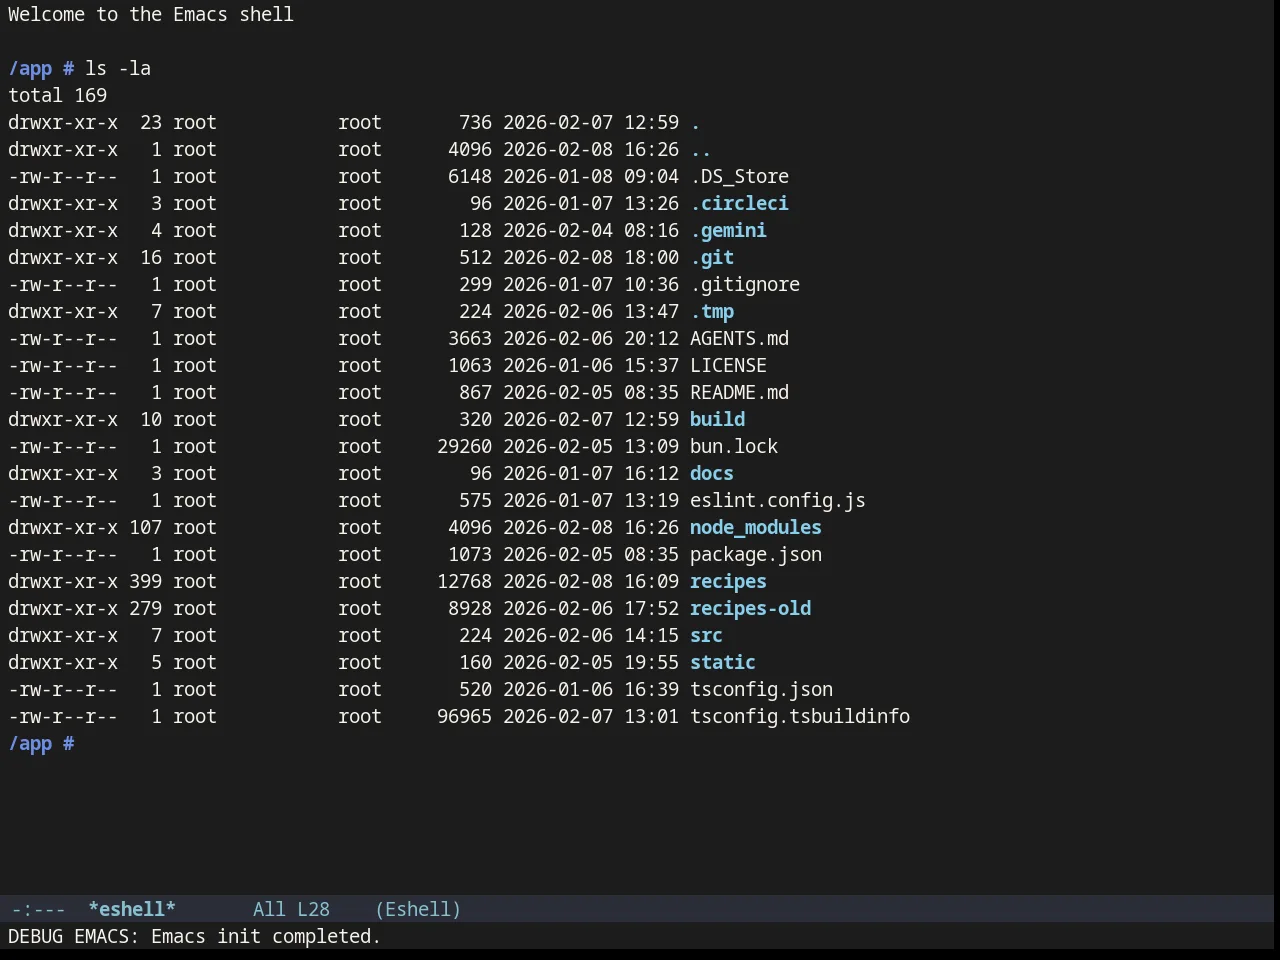Image resolution: width=1280 pixels, height=960 pixels.
Task: Select the tsconfig.json file name
Action: (761, 689)
